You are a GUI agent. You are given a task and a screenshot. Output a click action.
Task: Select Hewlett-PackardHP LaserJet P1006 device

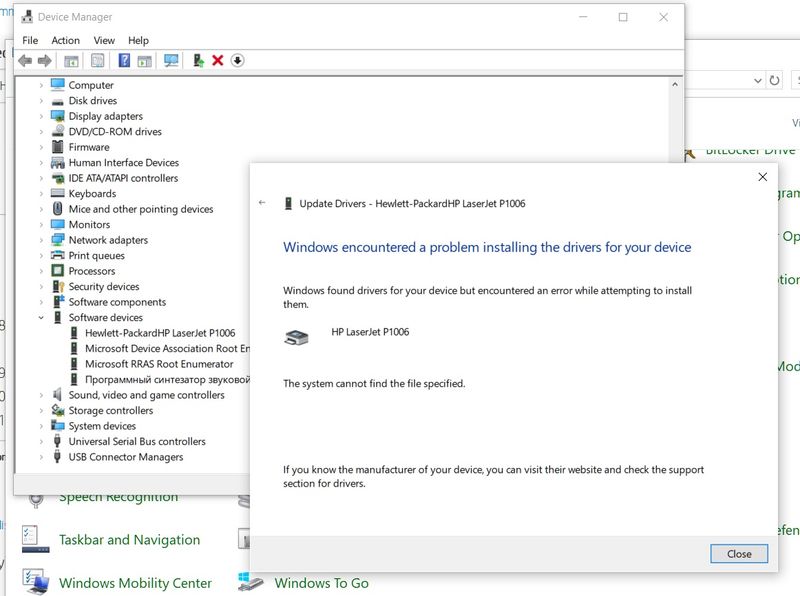160,333
